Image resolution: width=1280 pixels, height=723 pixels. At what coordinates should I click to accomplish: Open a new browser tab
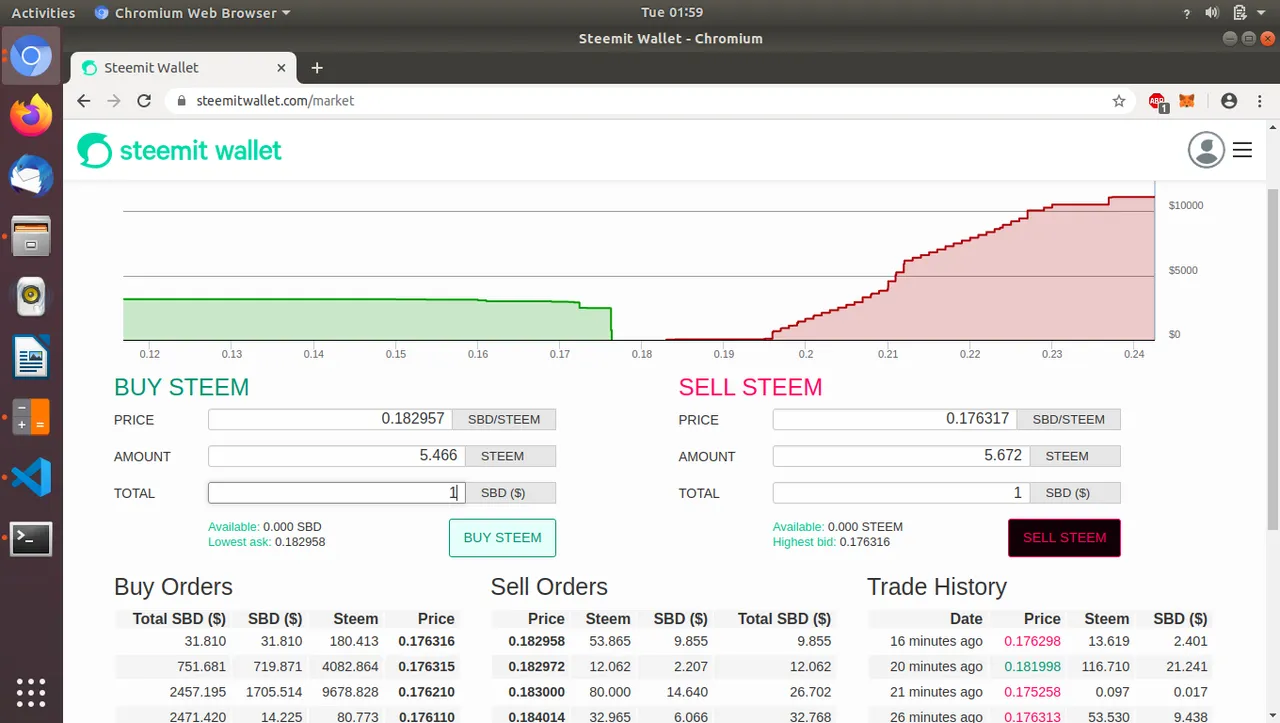click(x=317, y=68)
